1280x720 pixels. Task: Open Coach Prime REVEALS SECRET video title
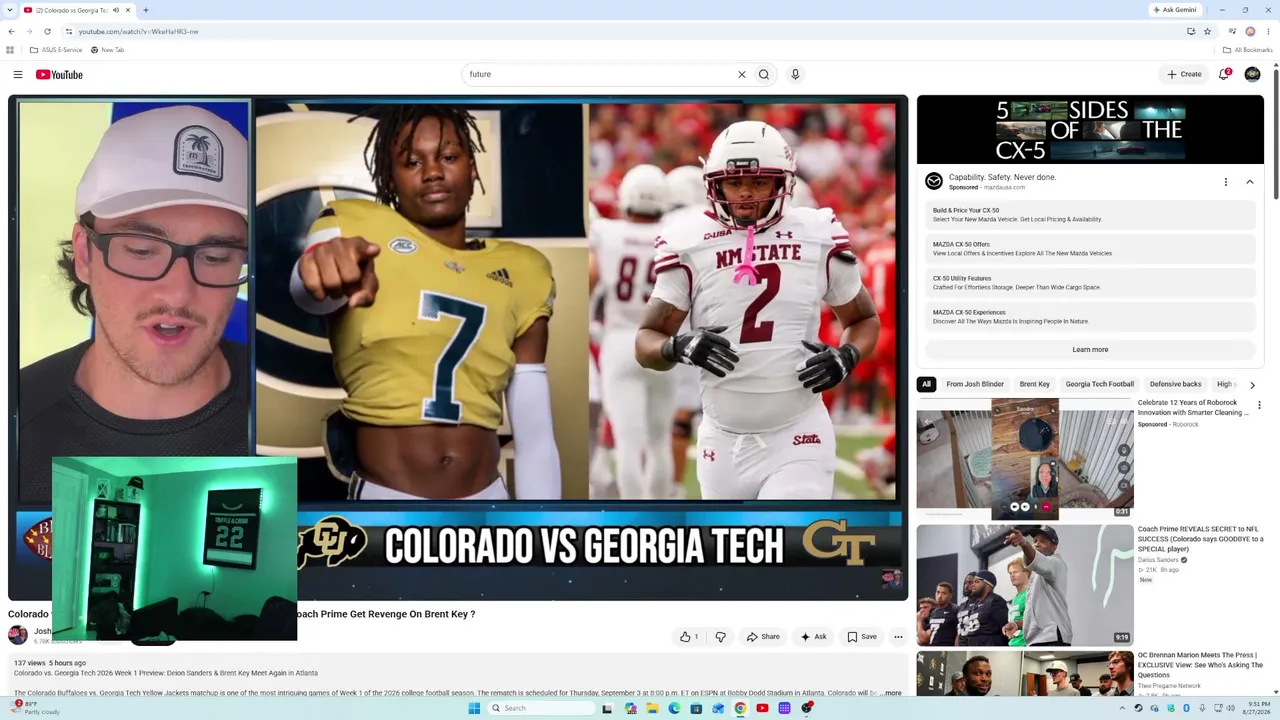(x=1201, y=539)
